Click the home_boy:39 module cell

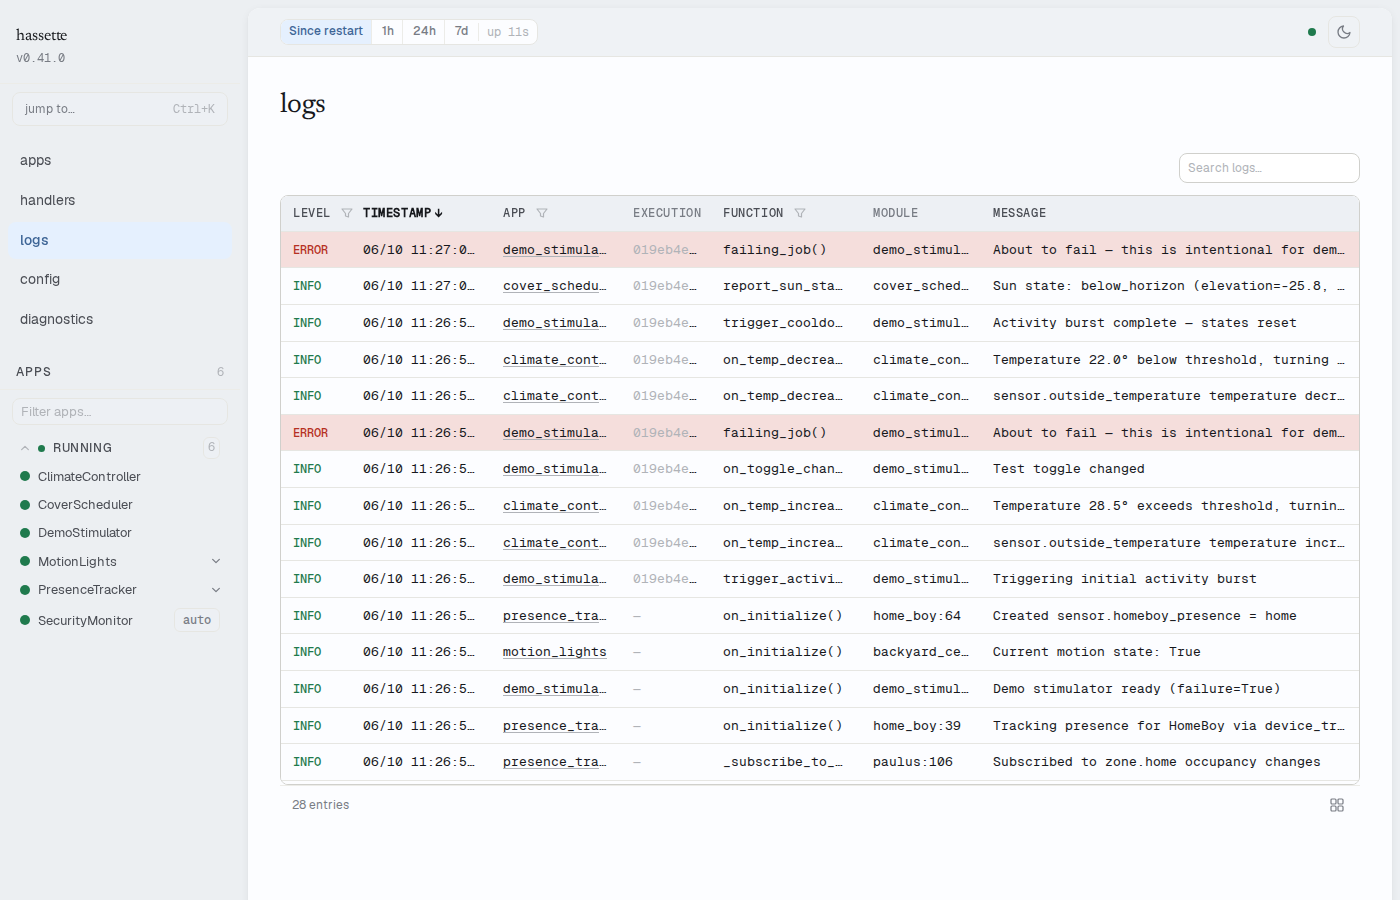[917, 726]
